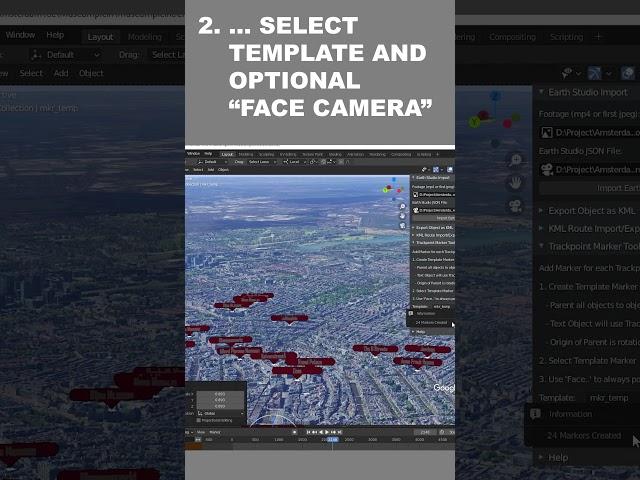
Task: Jump to last frame in inset timeline
Action: tap(340, 432)
